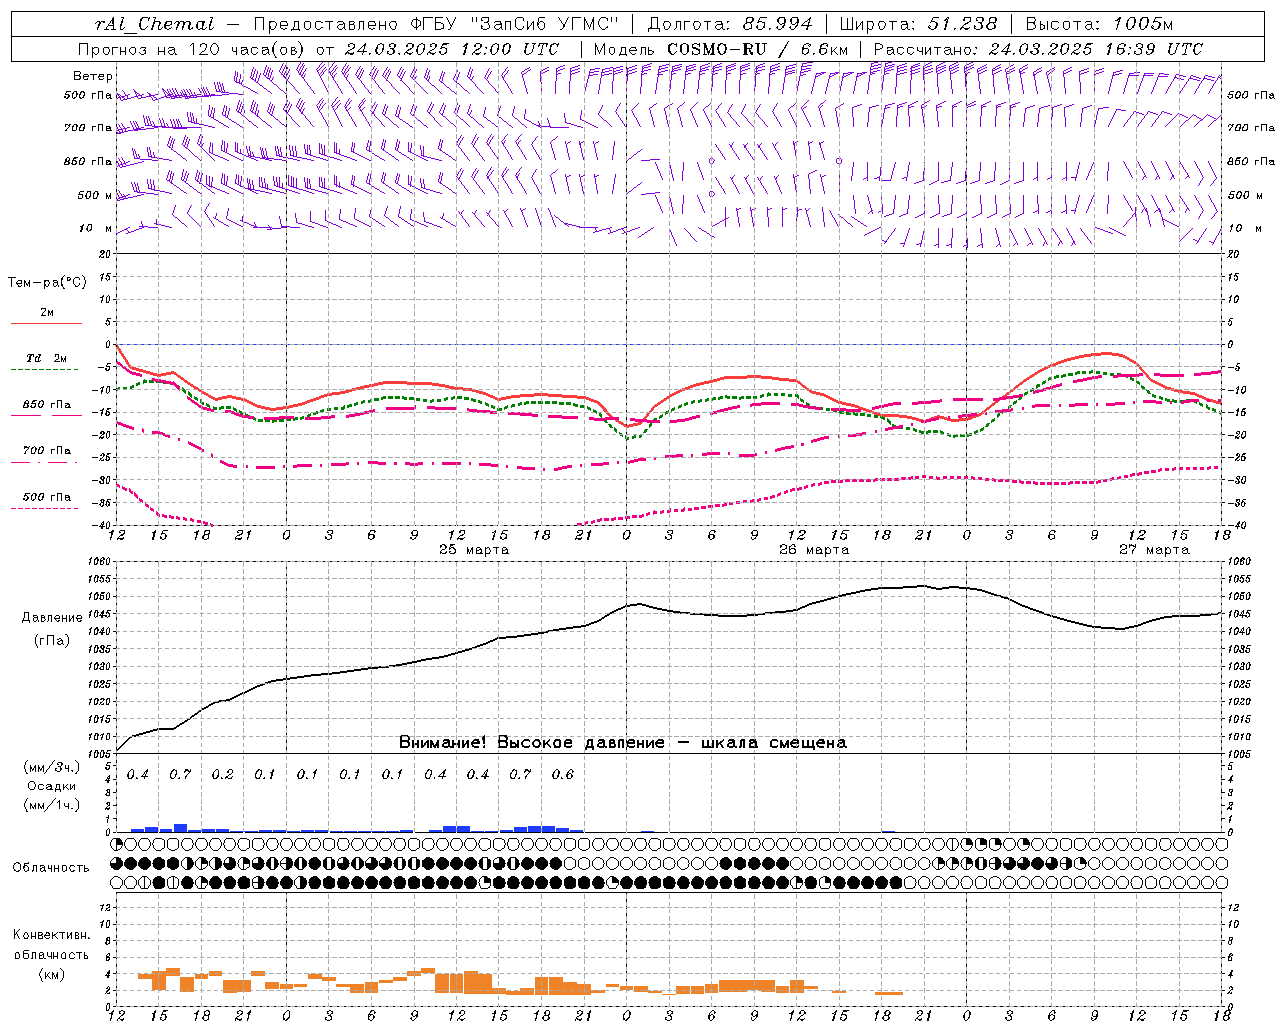1280x1024 pixels.
Task: Click the 'Конвективн.' convective cloud label
Action: pyautogui.click(x=51, y=935)
